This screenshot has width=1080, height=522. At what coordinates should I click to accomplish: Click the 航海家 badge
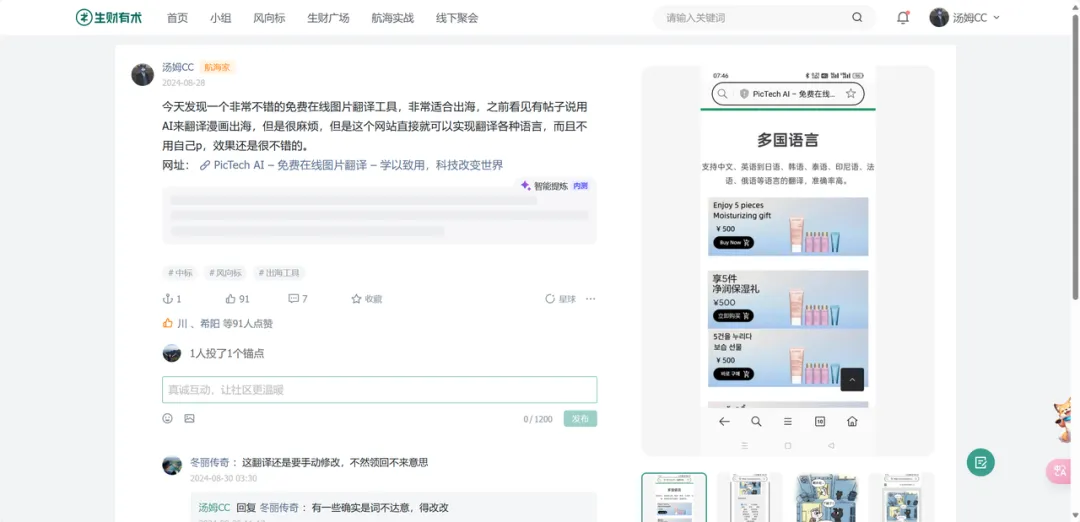pos(218,67)
